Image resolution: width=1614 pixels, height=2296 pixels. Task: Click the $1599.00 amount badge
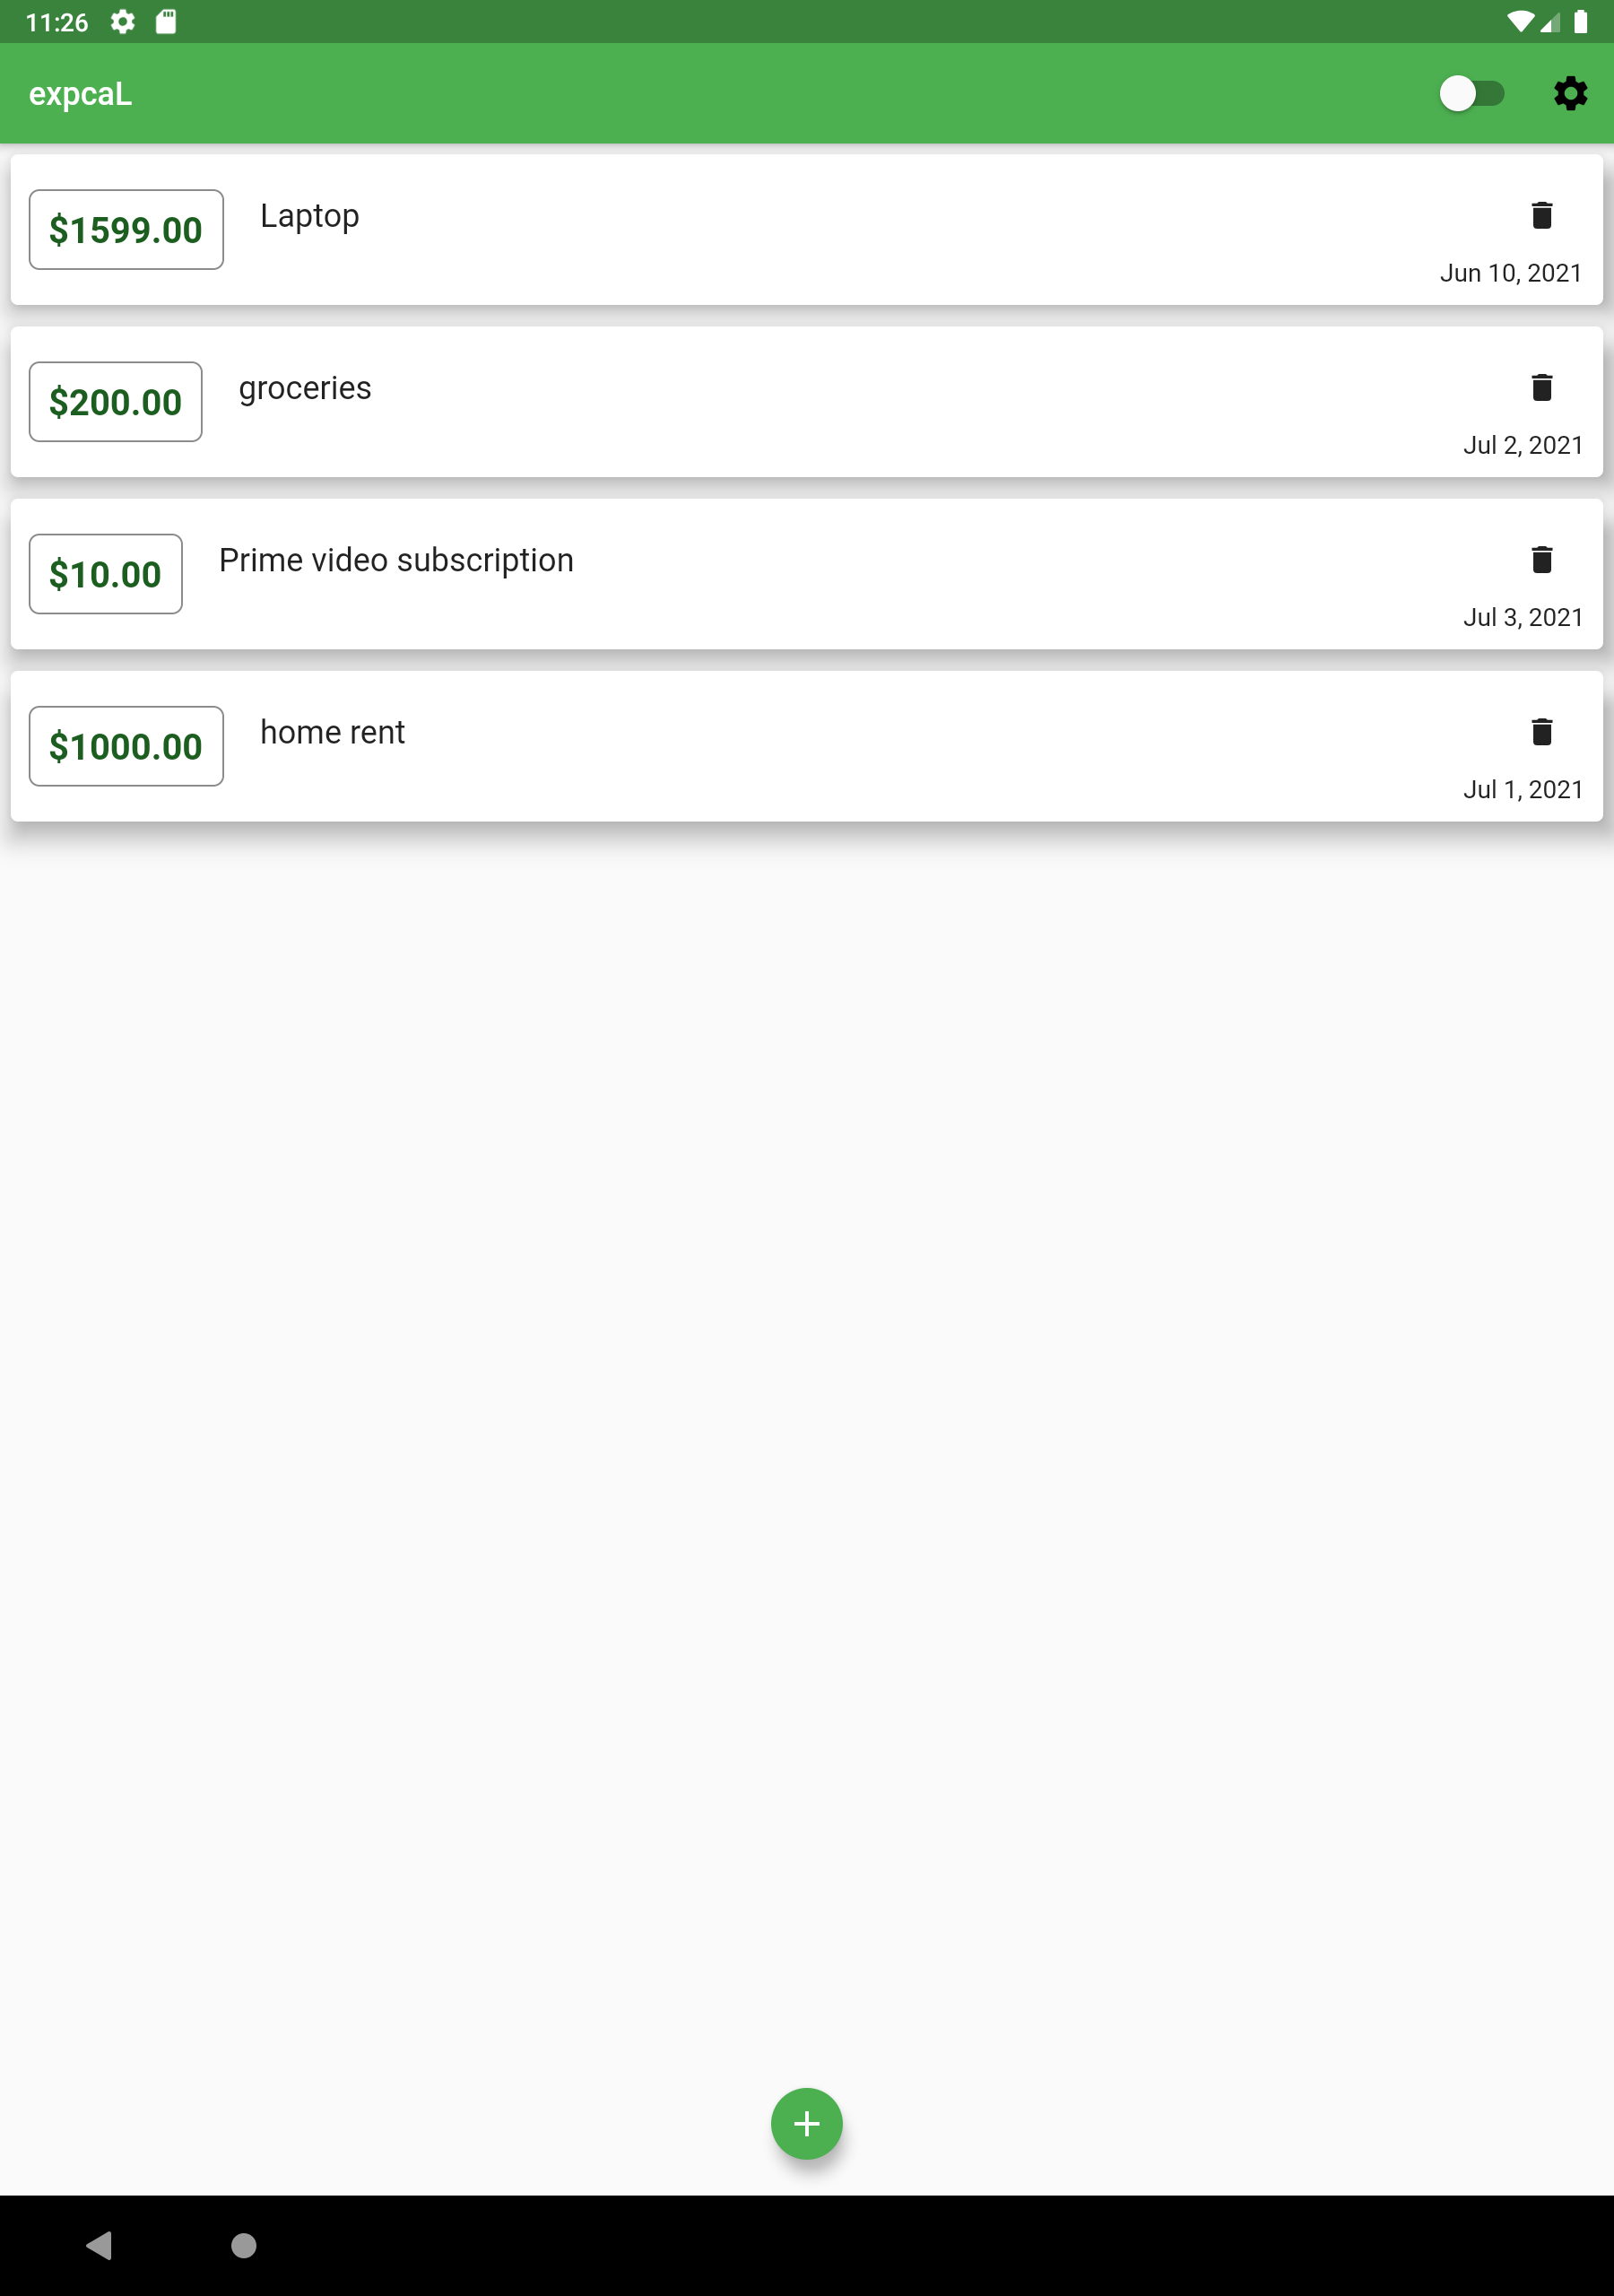(126, 230)
